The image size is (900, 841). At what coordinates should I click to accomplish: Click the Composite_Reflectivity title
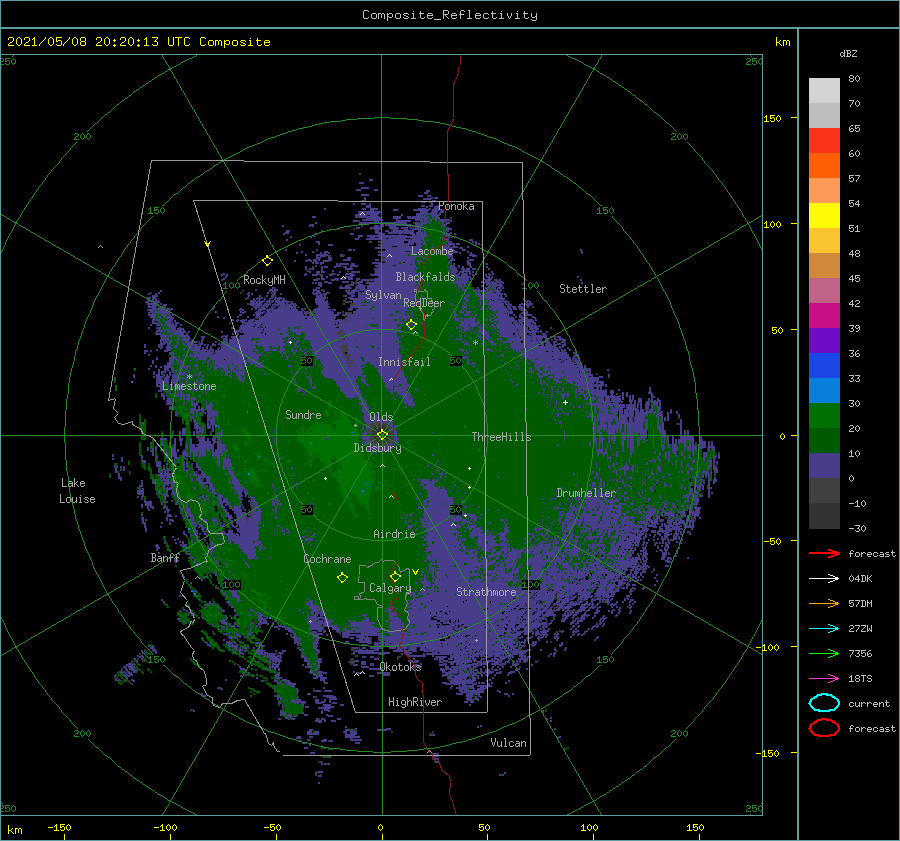(x=449, y=15)
